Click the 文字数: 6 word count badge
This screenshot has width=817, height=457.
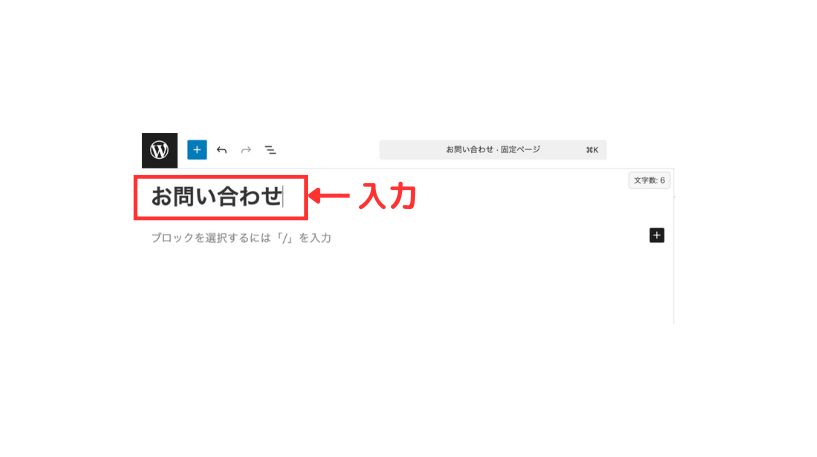point(649,180)
